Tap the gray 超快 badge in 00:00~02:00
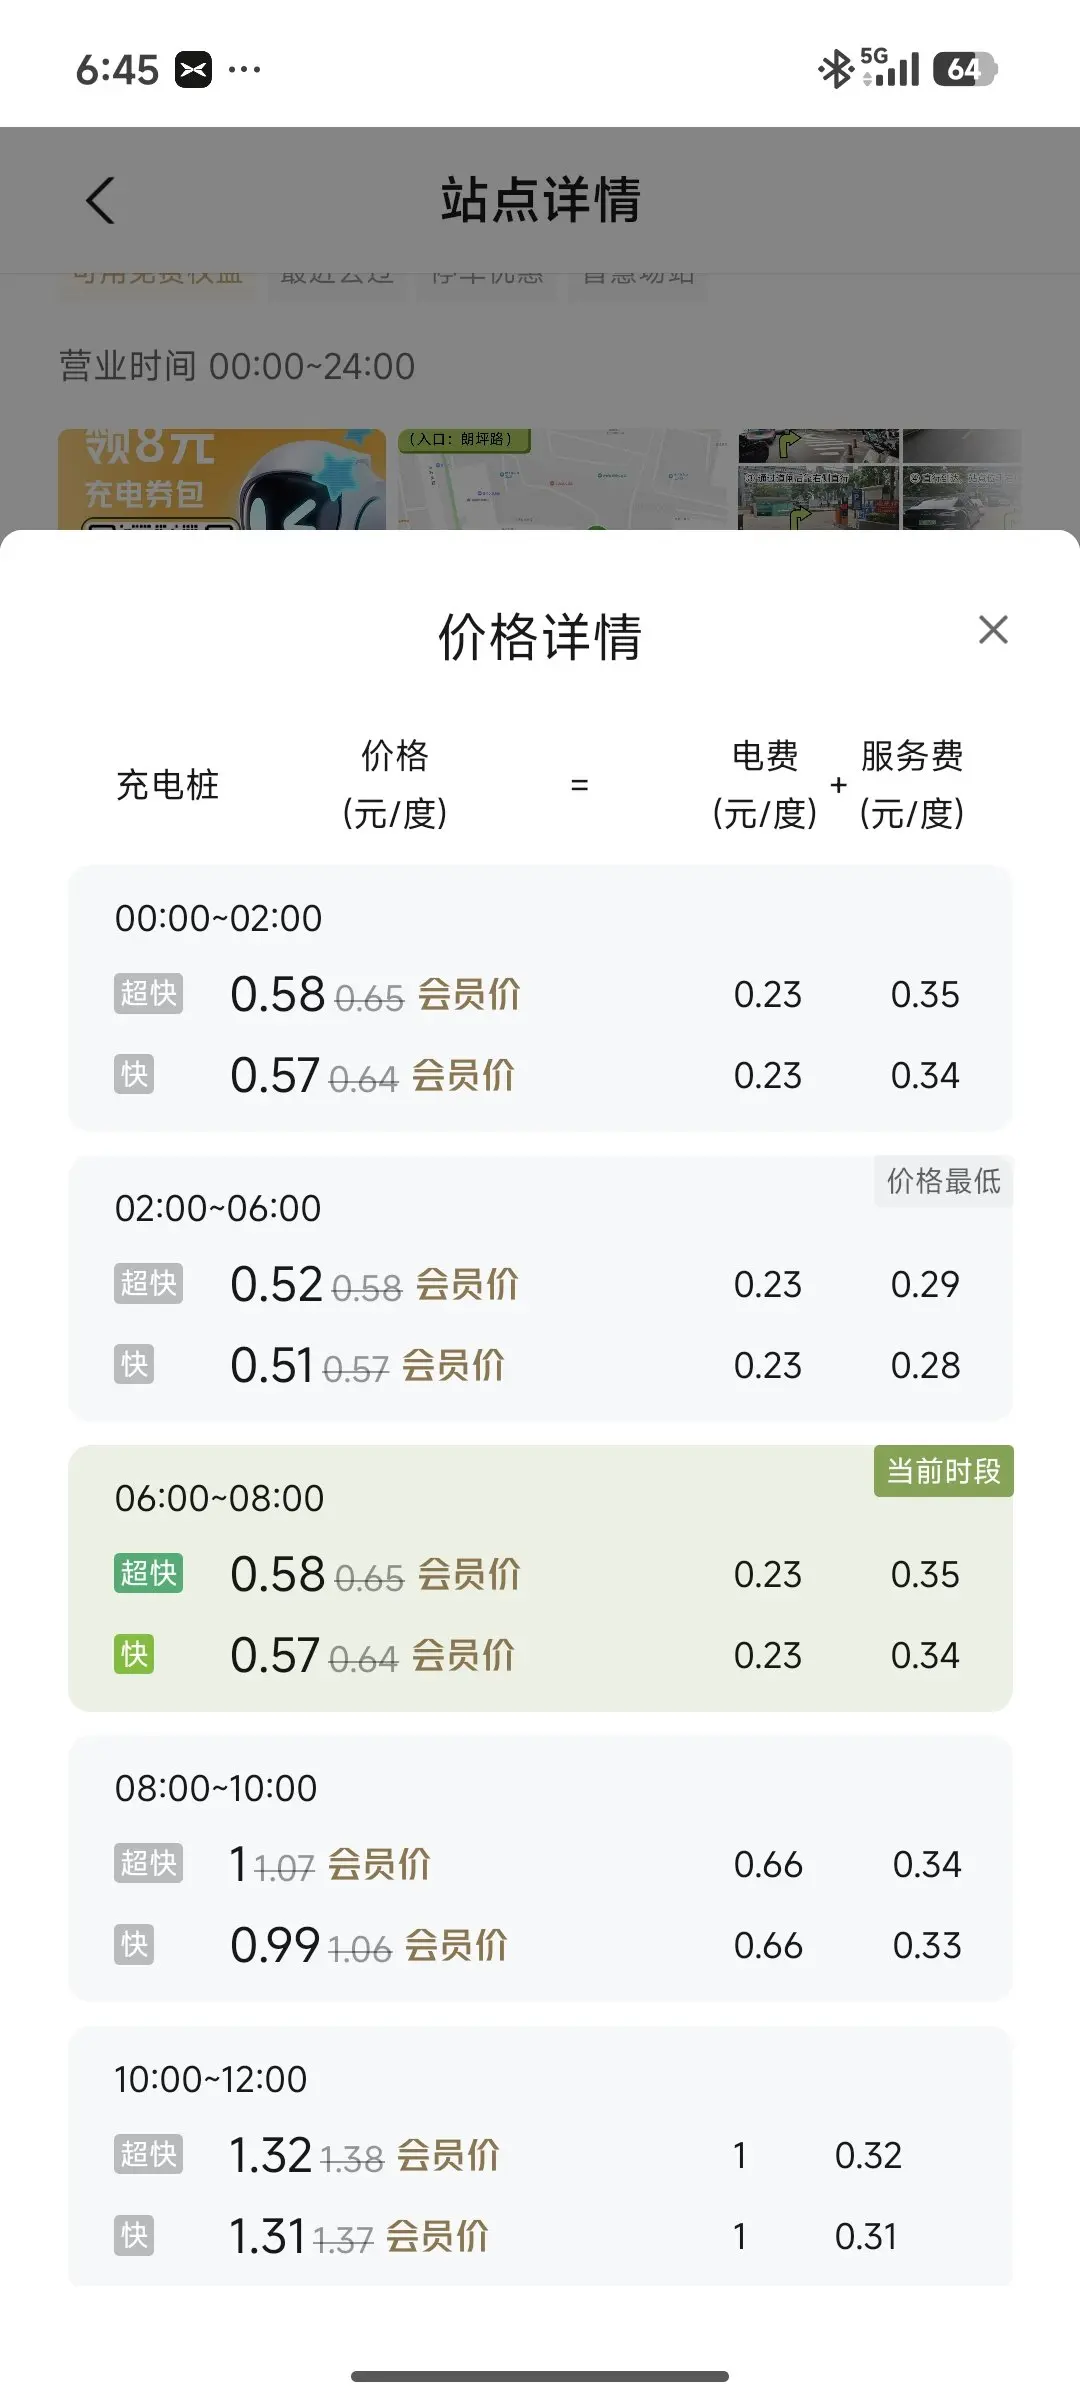This screenshot has height=2400, width=1080. [148, 993]
